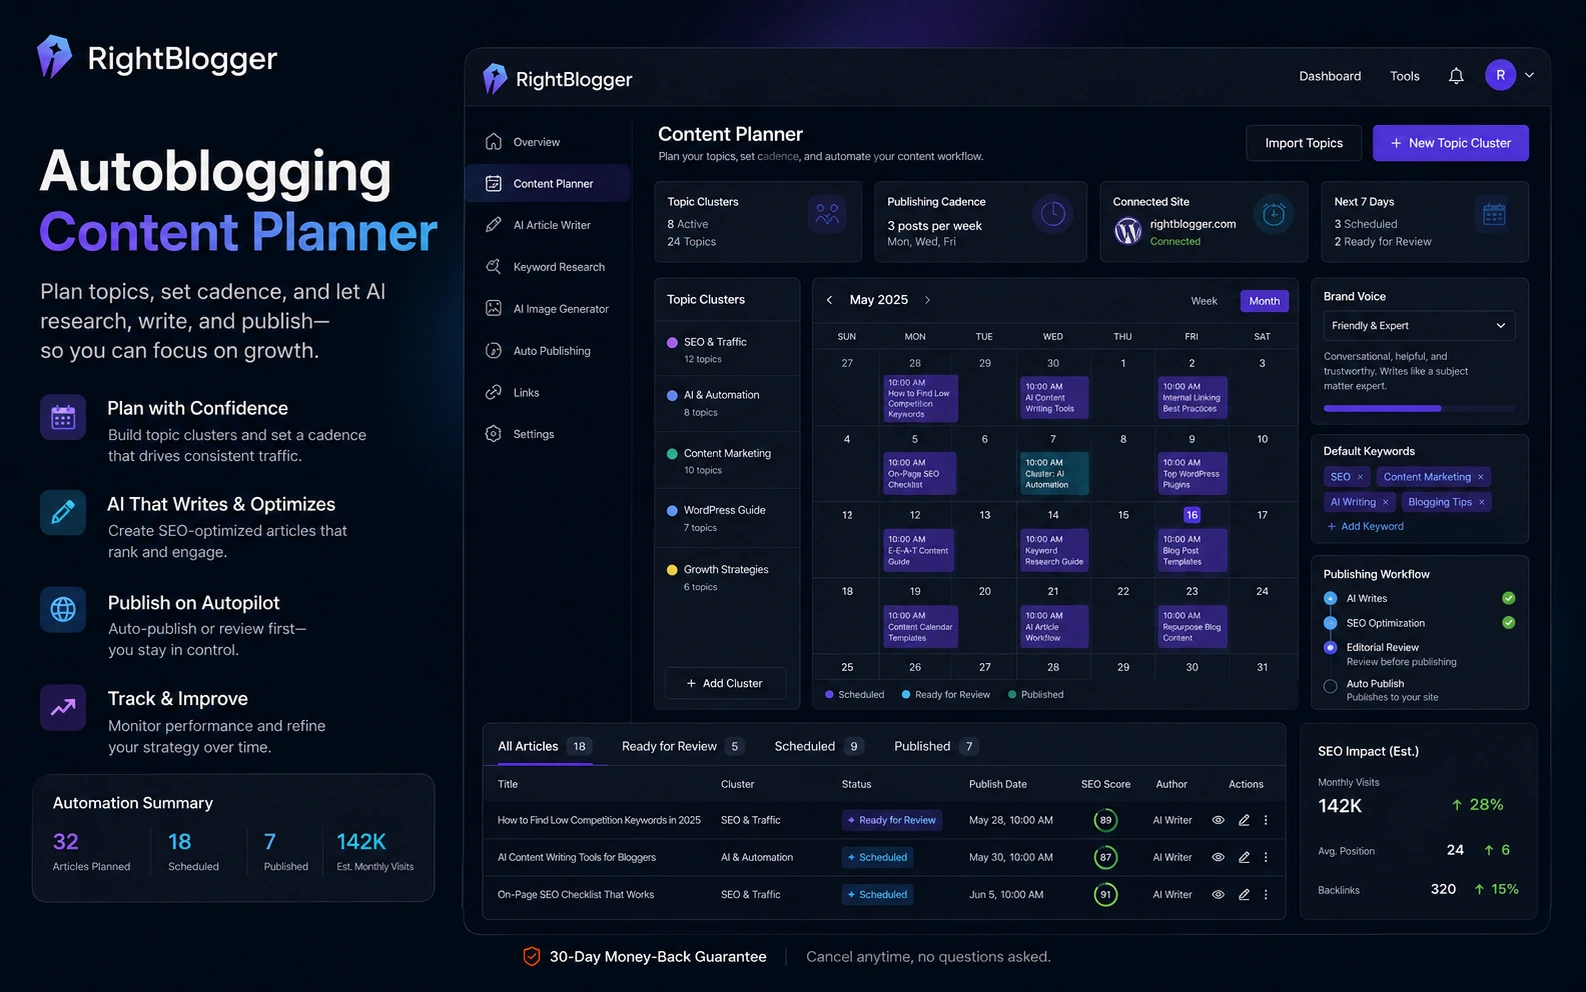Edit the On-Page SEO Checklist article (pencil)
The height and width of the screenshot is (992, 1586).
tap(1244, 895)
